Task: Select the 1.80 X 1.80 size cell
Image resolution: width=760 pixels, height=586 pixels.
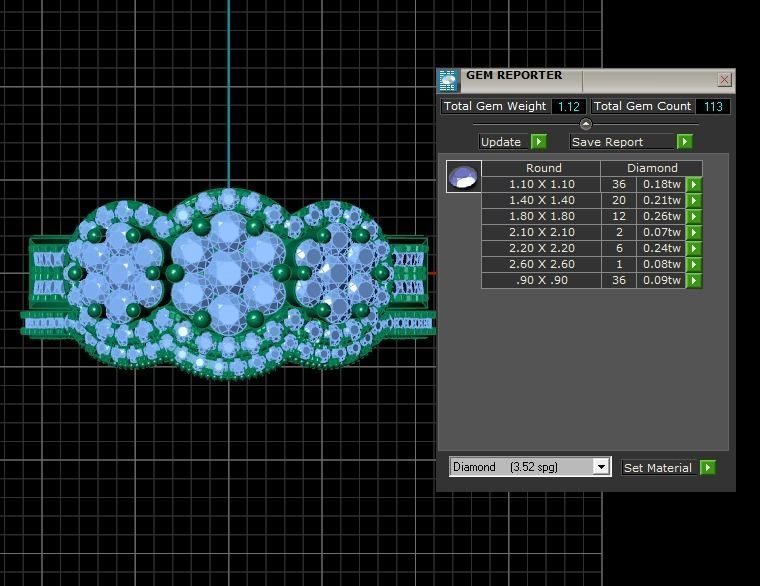Action: 541,216
